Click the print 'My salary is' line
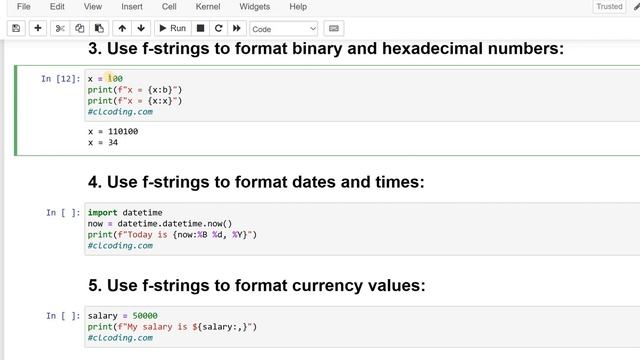This screenshot has height=360, width=640. pos(172,327)
